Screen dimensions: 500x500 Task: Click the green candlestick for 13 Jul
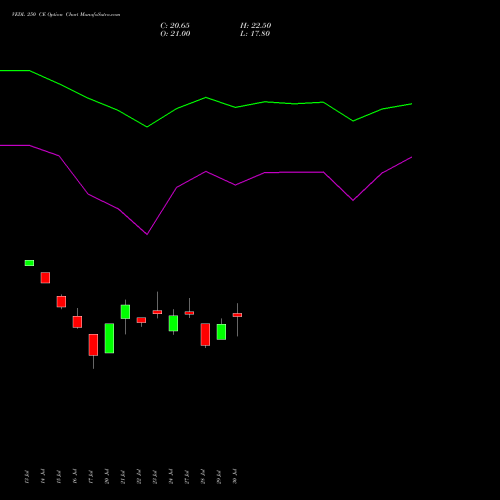[x=29, y=263]
